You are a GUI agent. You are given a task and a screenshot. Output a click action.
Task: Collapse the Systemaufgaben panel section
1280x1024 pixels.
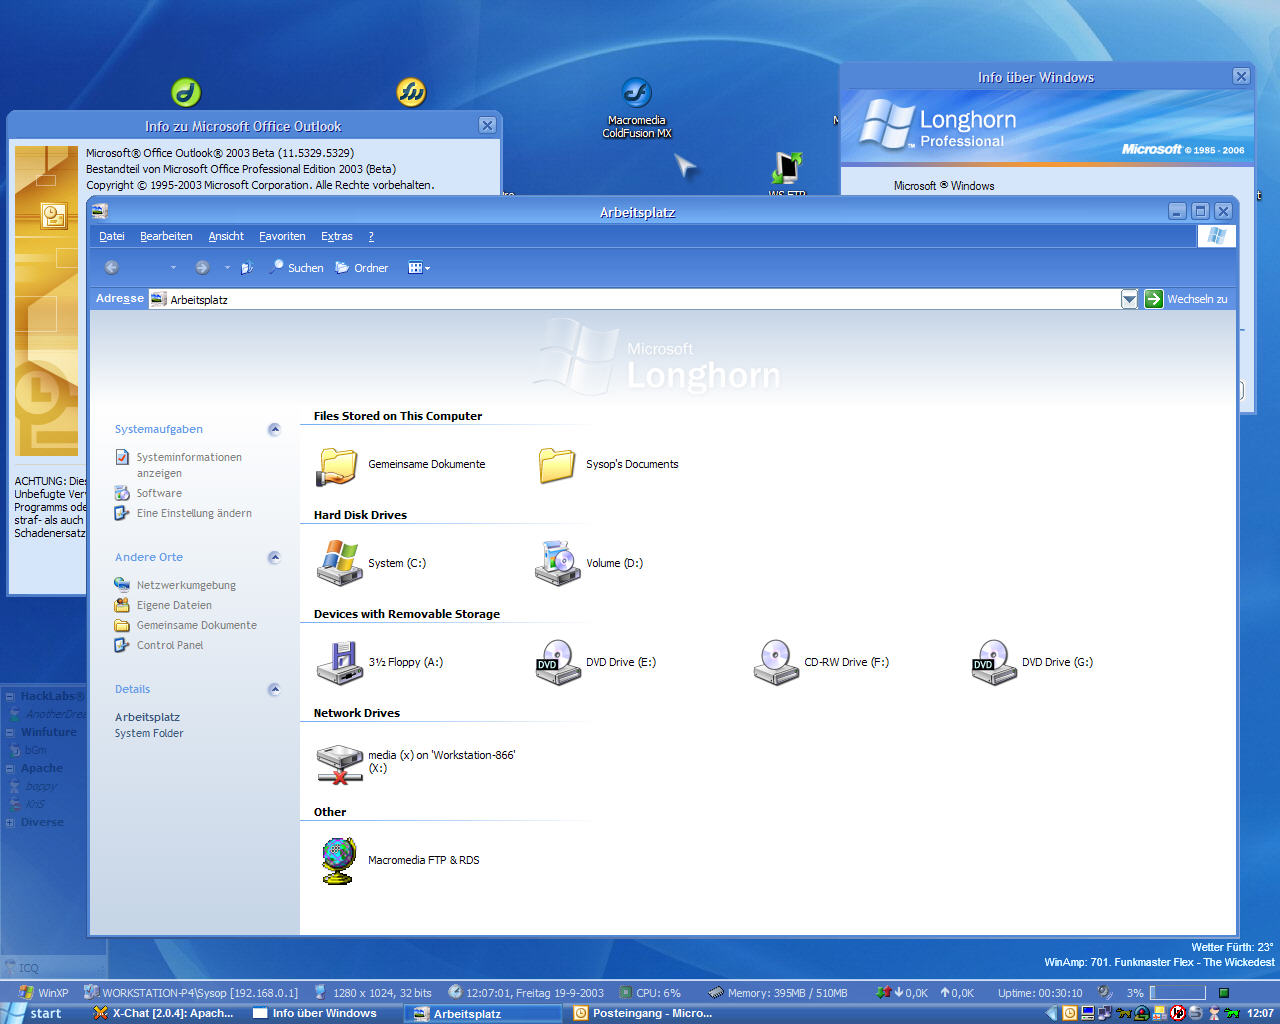tap(274, 430)
